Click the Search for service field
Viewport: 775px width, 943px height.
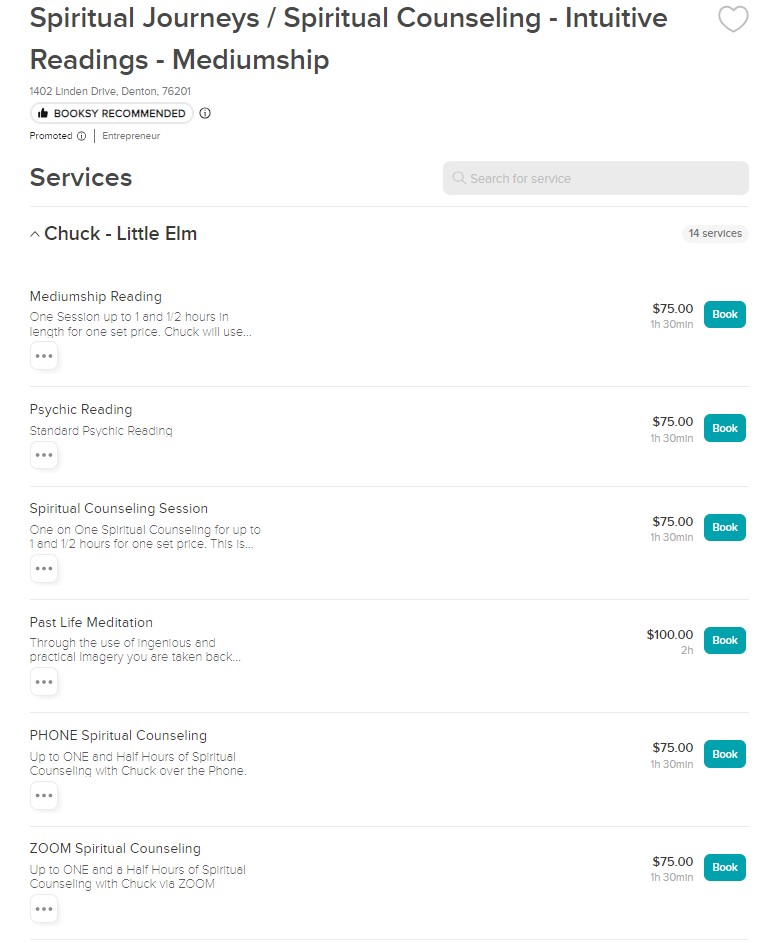pos(596,178)
